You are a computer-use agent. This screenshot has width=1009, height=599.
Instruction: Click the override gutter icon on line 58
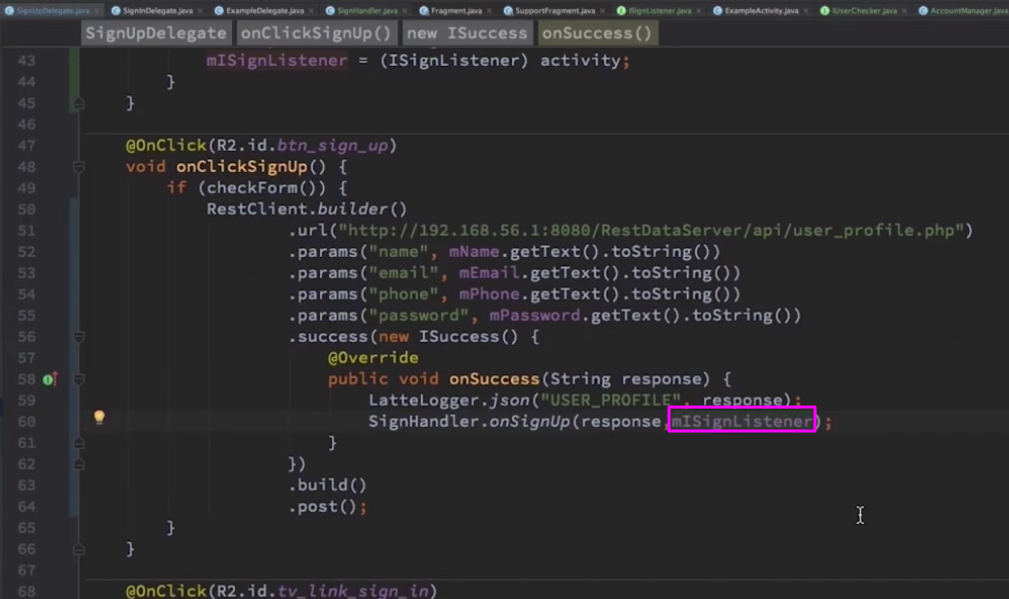pyautogui.click(x=50, y=379)
